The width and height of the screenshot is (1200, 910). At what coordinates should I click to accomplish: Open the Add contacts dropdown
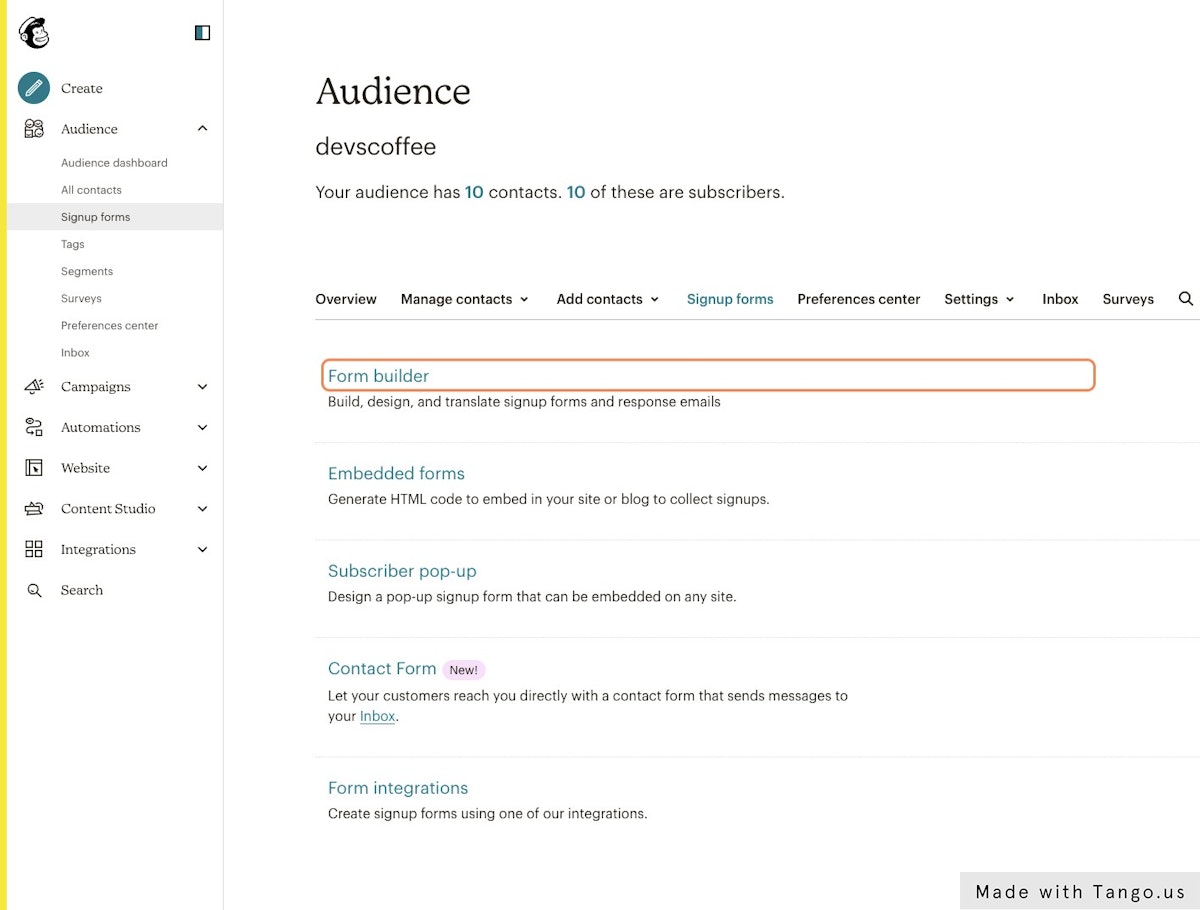[608, 299]
